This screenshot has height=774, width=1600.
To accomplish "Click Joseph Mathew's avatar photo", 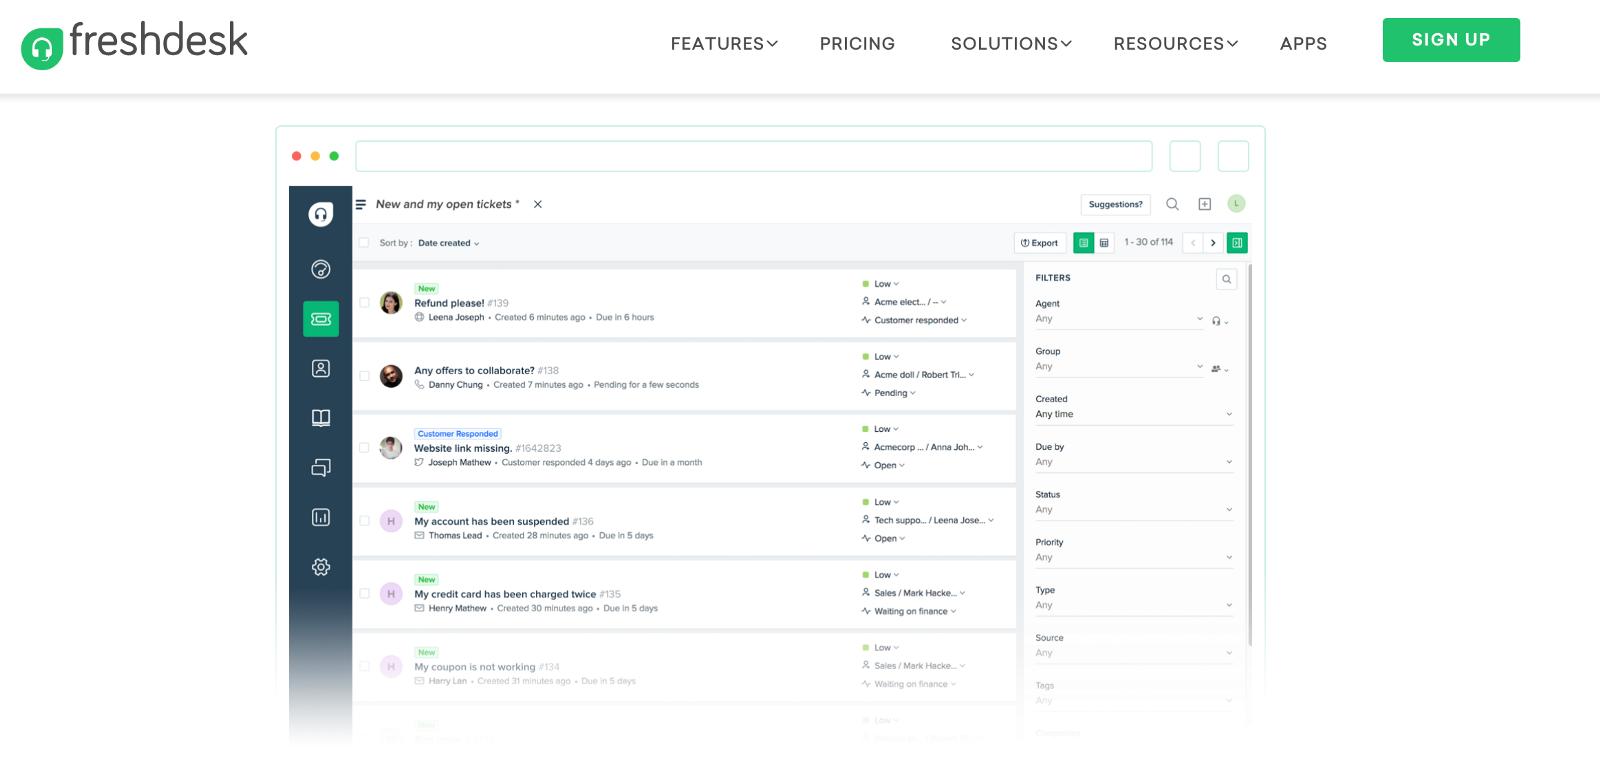I will click(391, 448).
